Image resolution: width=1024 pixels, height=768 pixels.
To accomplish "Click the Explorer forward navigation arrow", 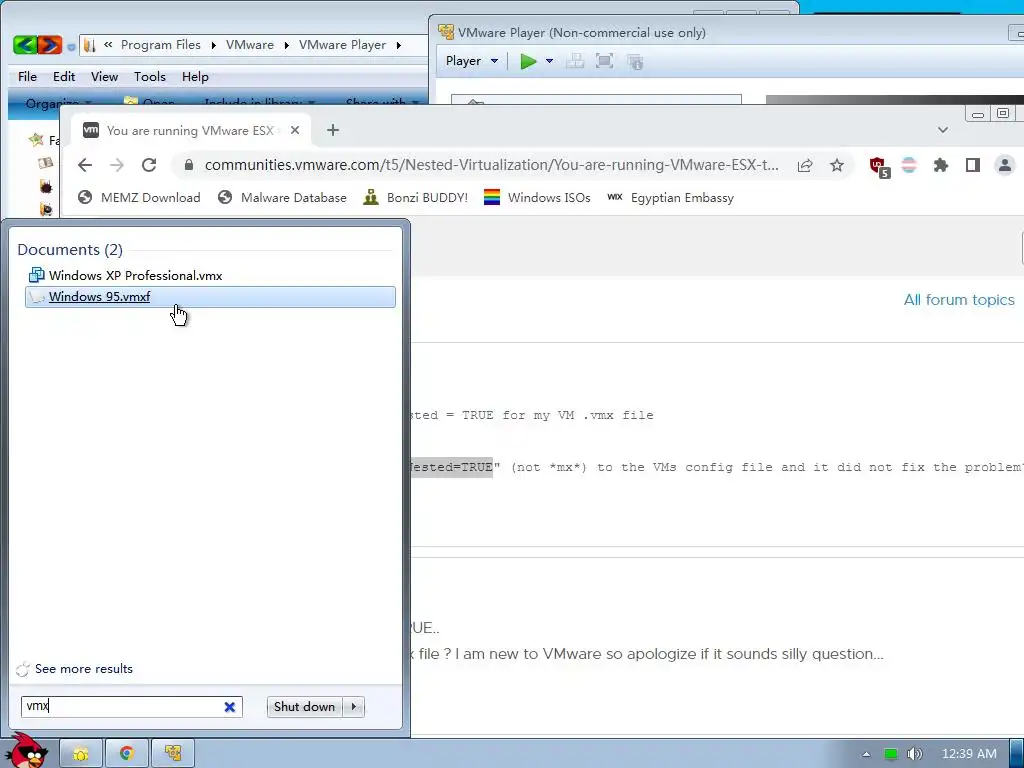I will [x=50, y=44].
